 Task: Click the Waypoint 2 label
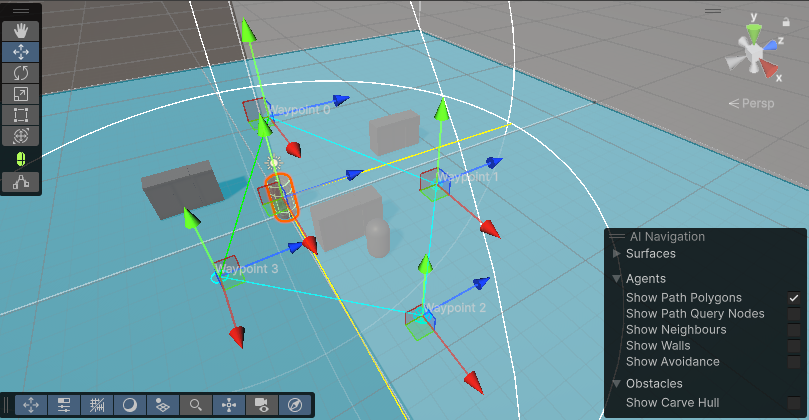[x=456, y=308]
